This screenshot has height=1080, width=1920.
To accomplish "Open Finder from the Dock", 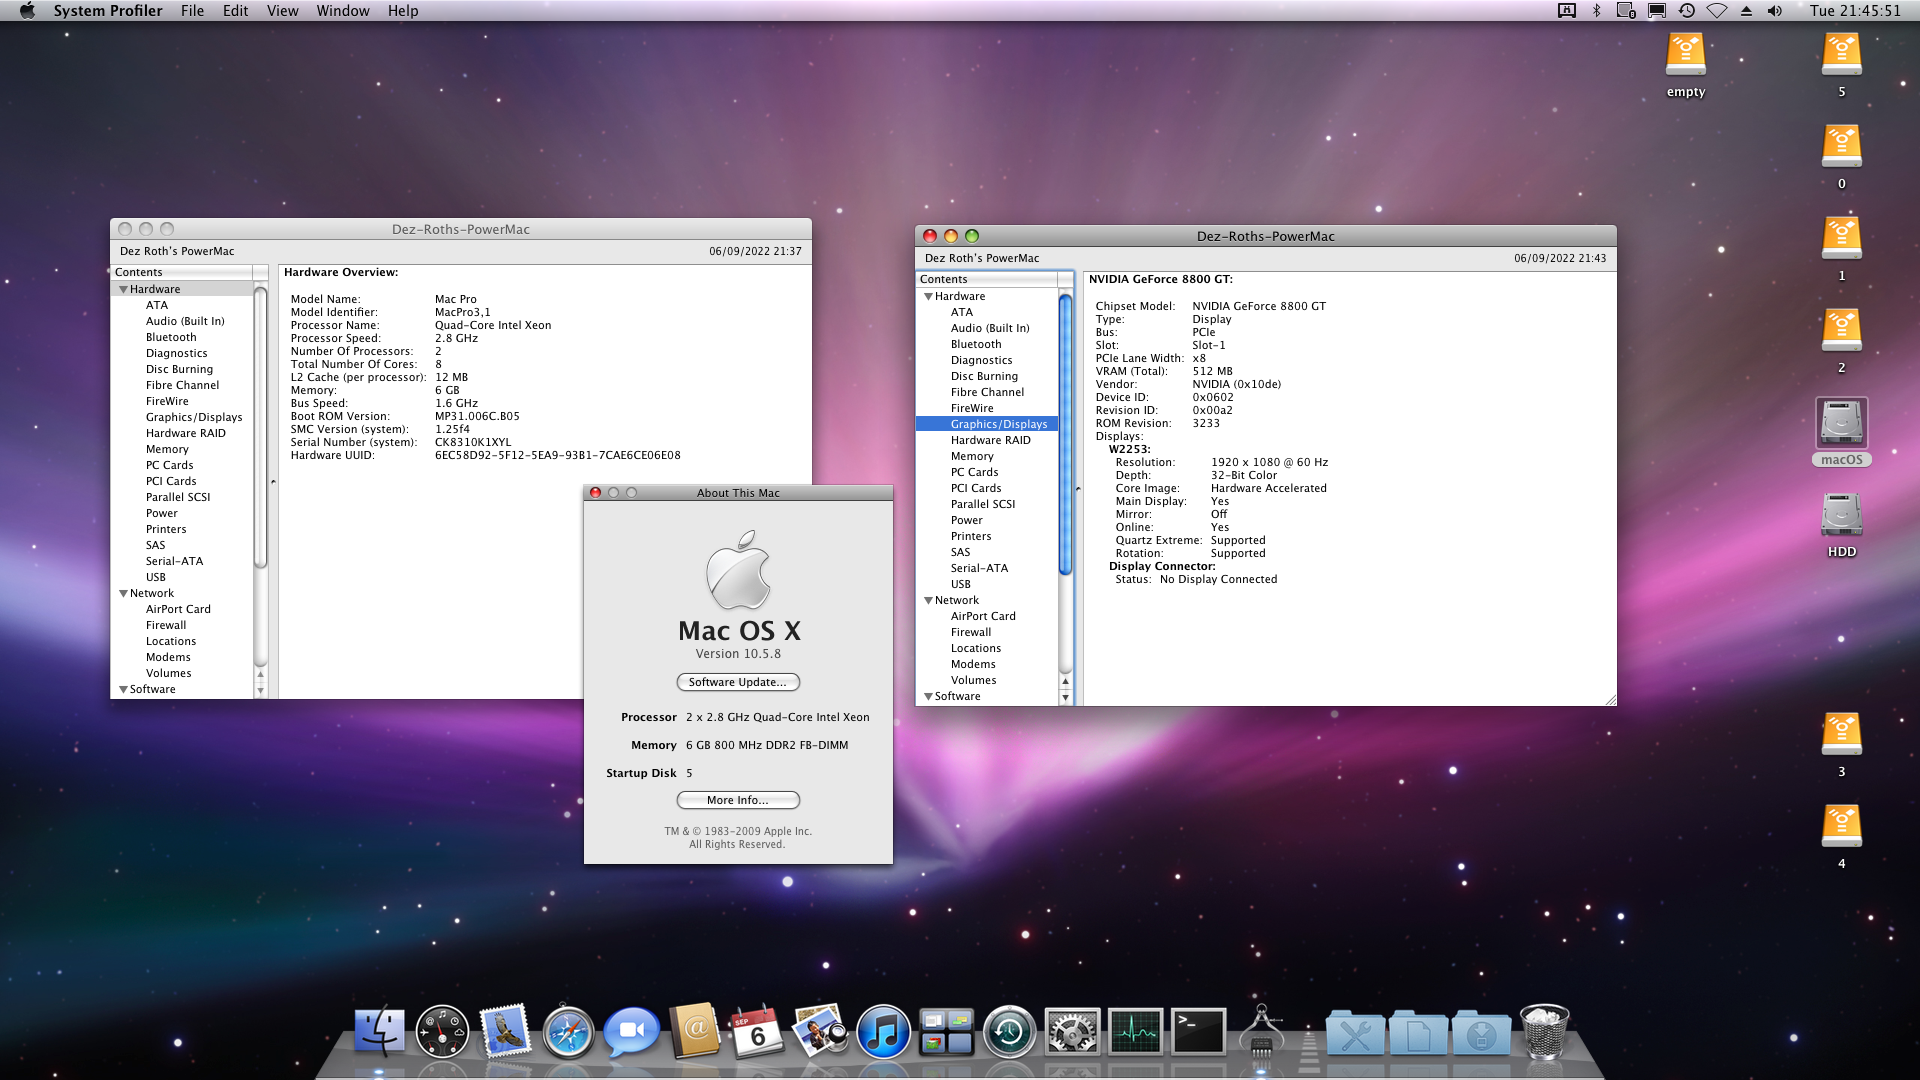I will (x=380, y=1031).
